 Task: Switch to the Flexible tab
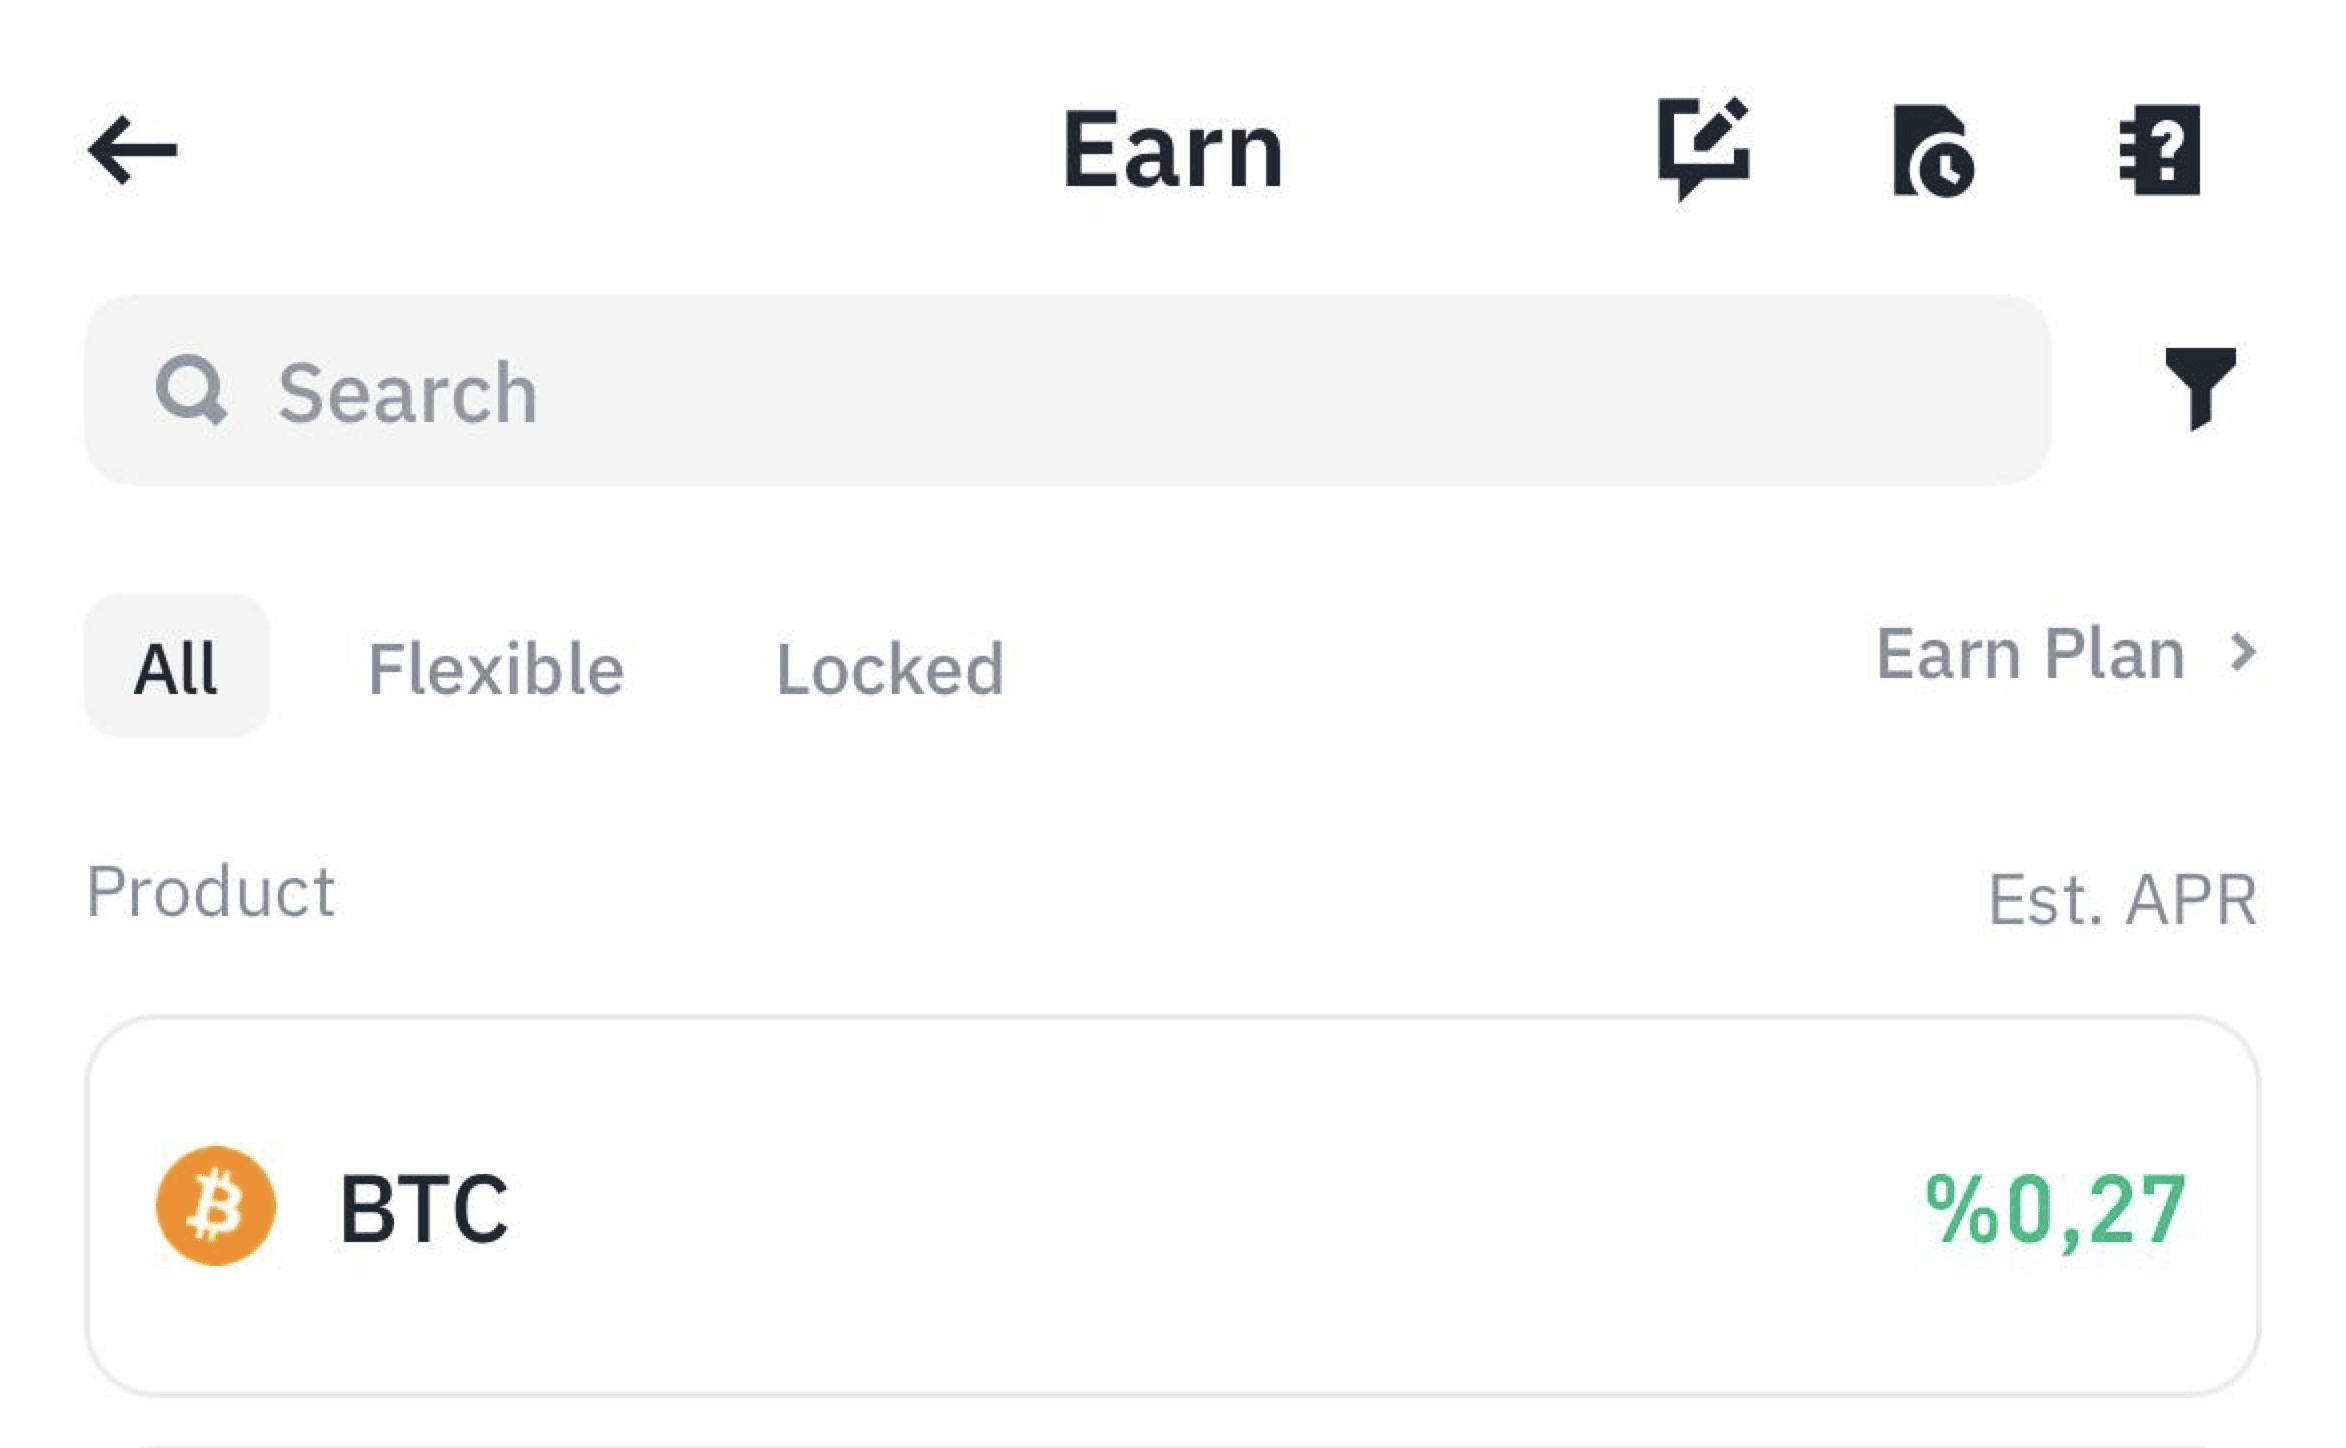coord(496,668)
